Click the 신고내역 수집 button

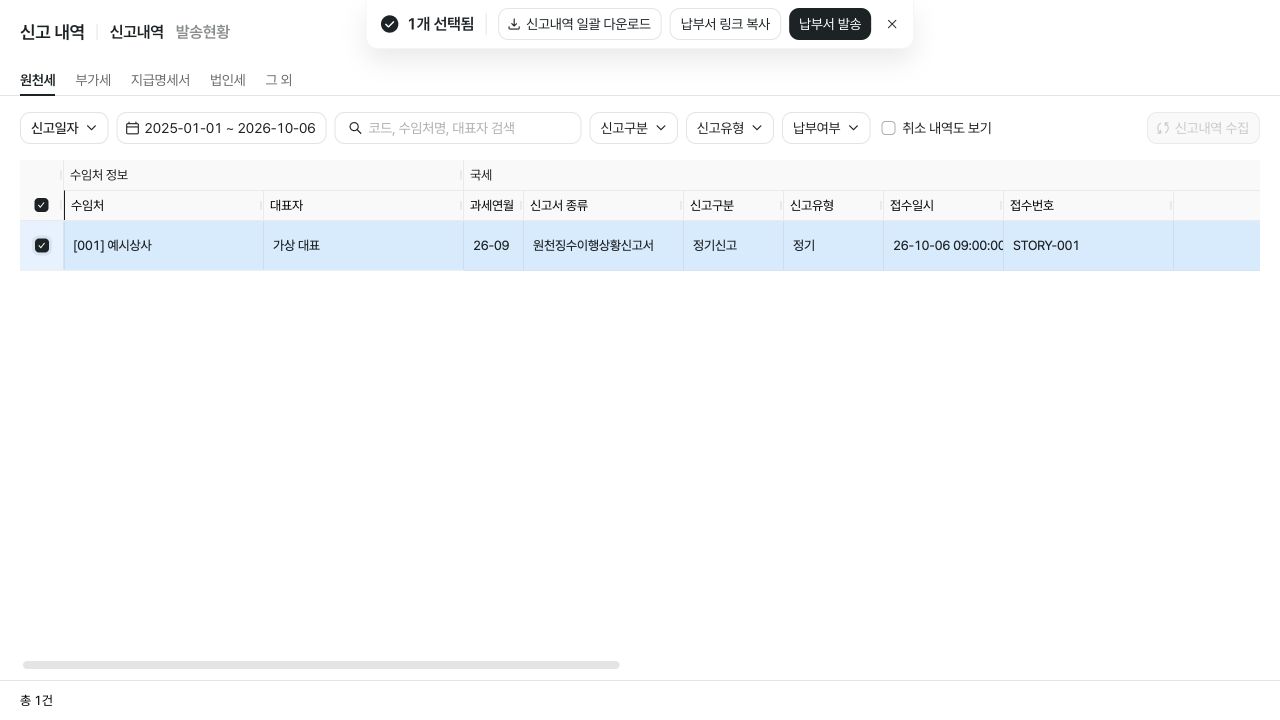coord(1203,128)
